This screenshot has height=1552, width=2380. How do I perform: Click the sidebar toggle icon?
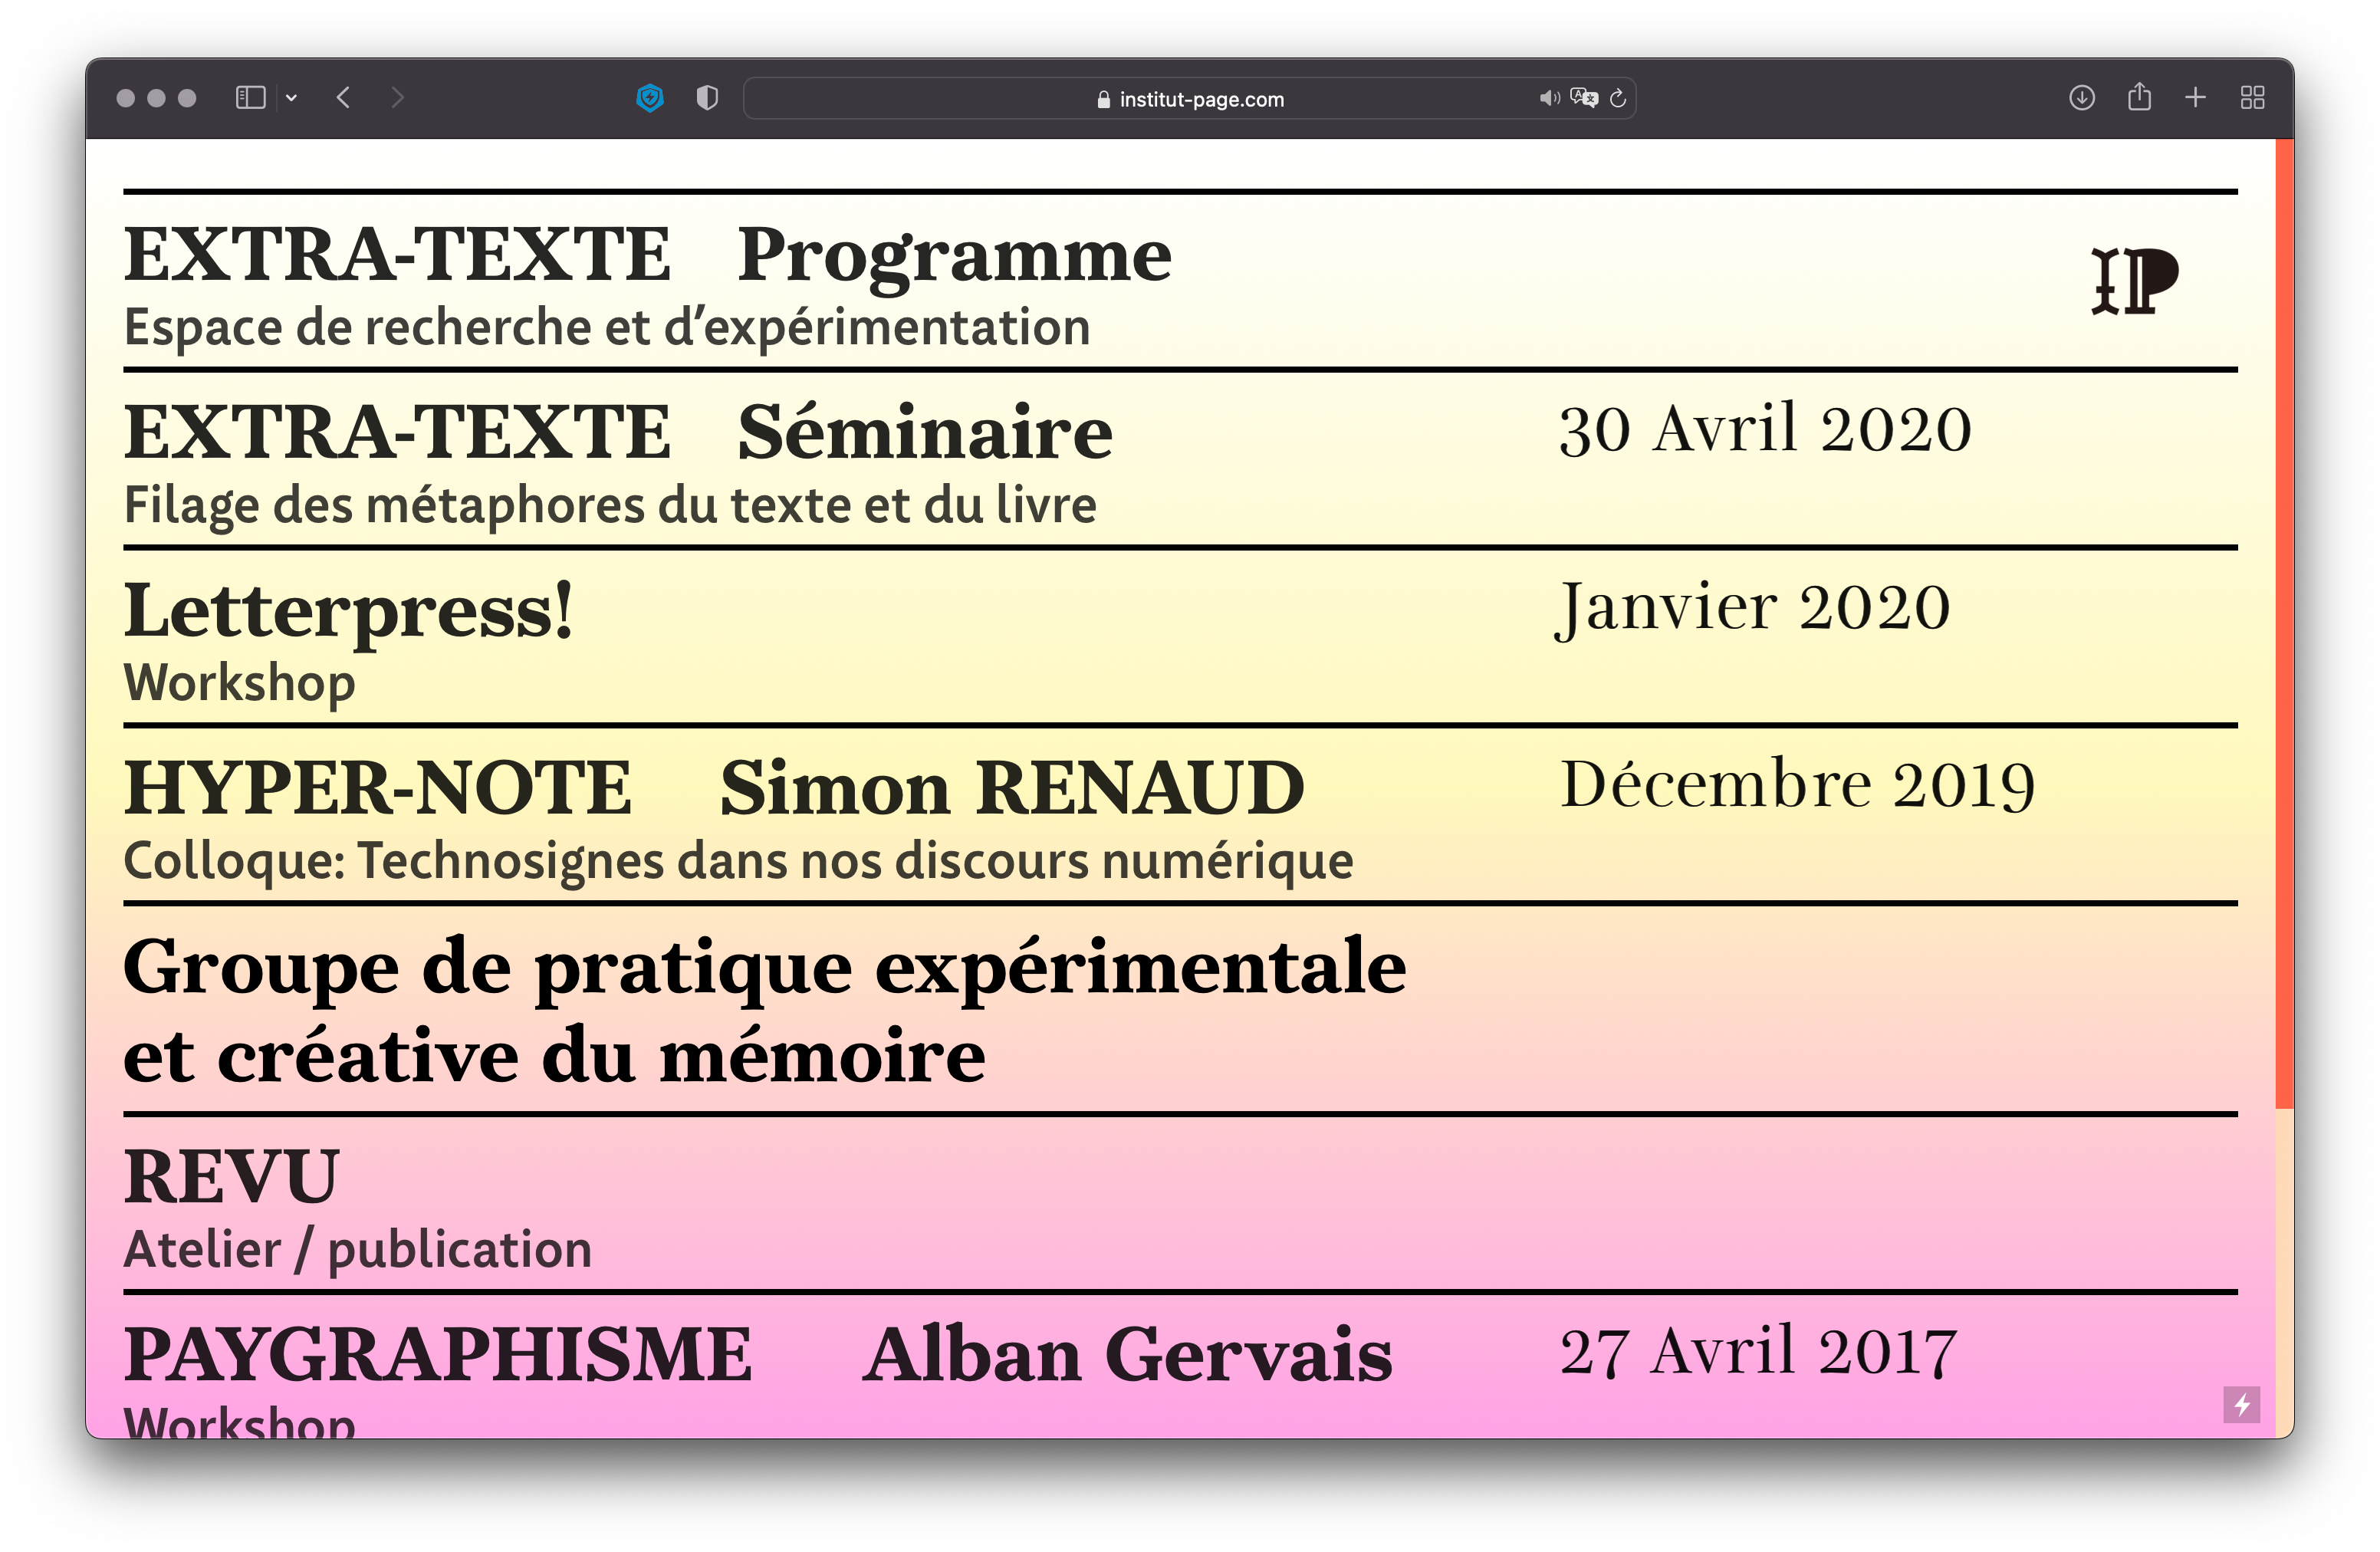(x=250, y=98)
